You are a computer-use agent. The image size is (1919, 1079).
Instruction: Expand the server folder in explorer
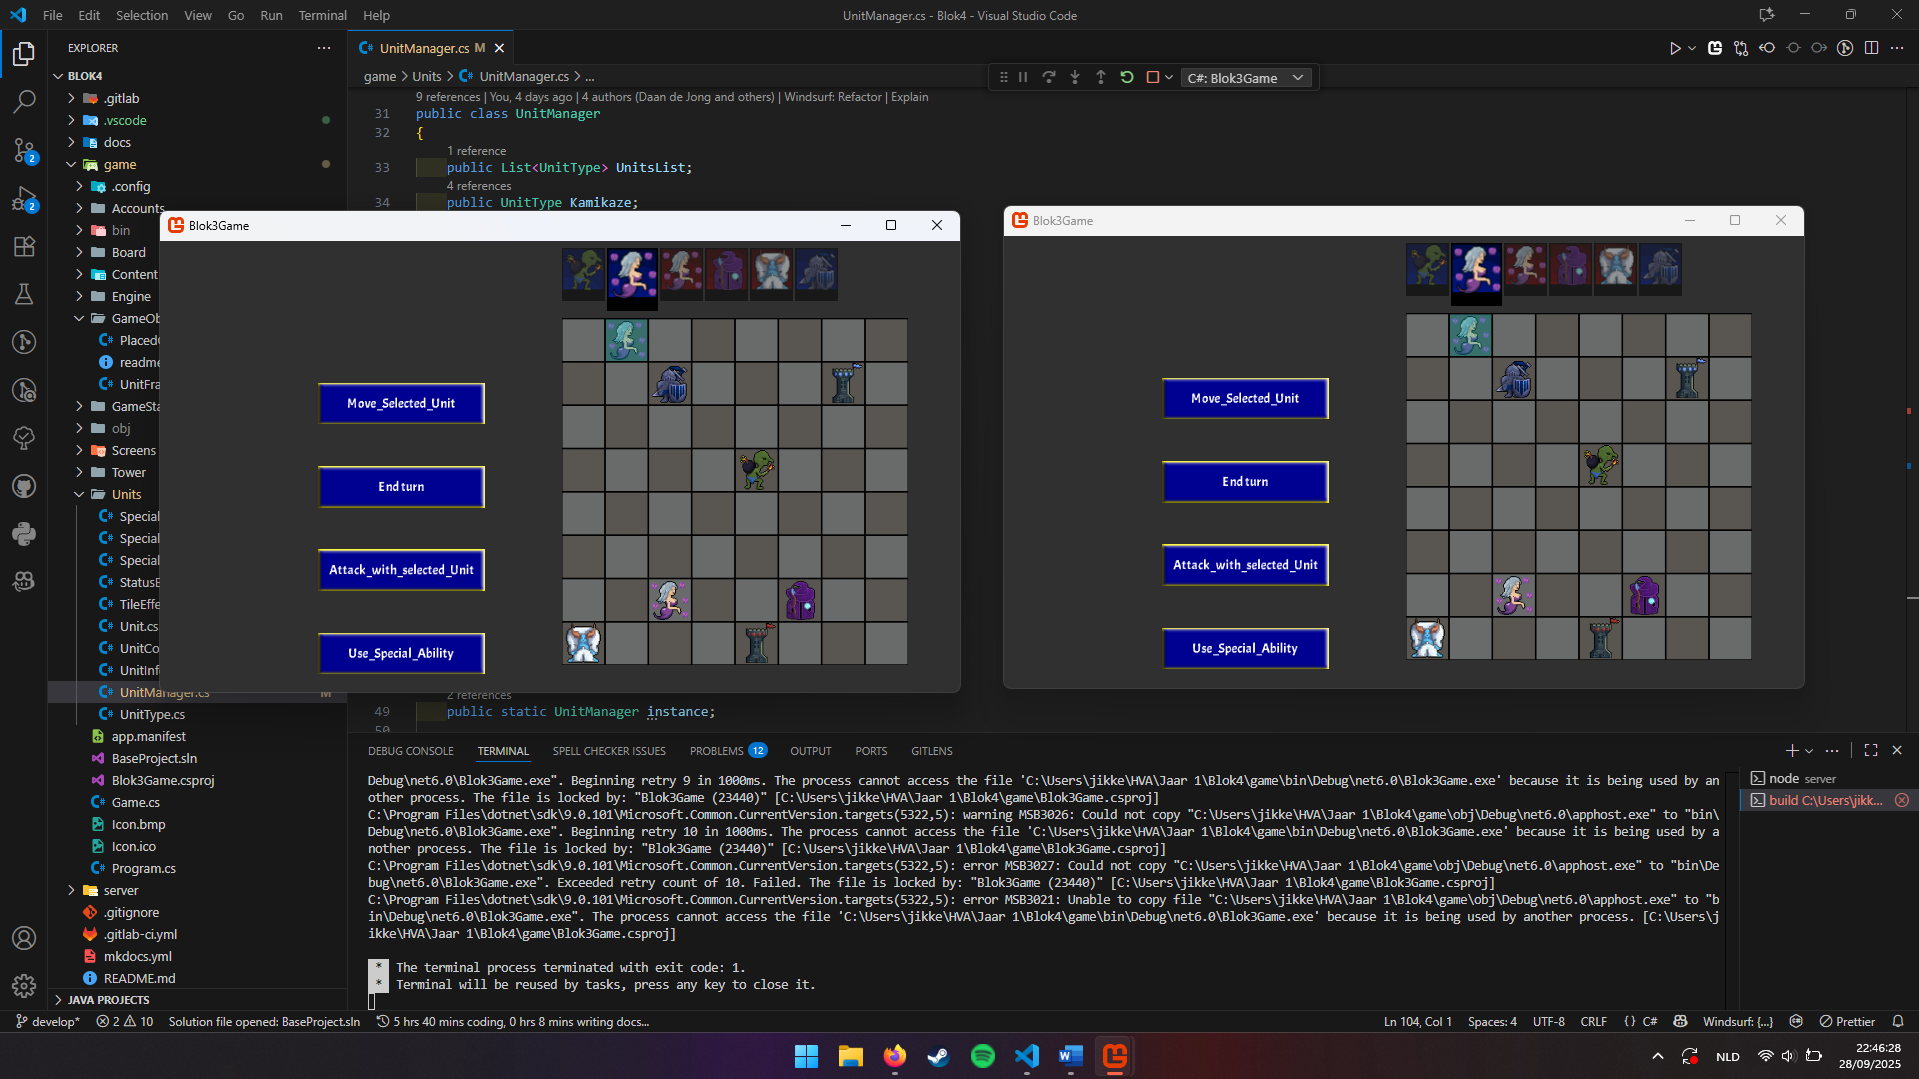pos(120,890)
